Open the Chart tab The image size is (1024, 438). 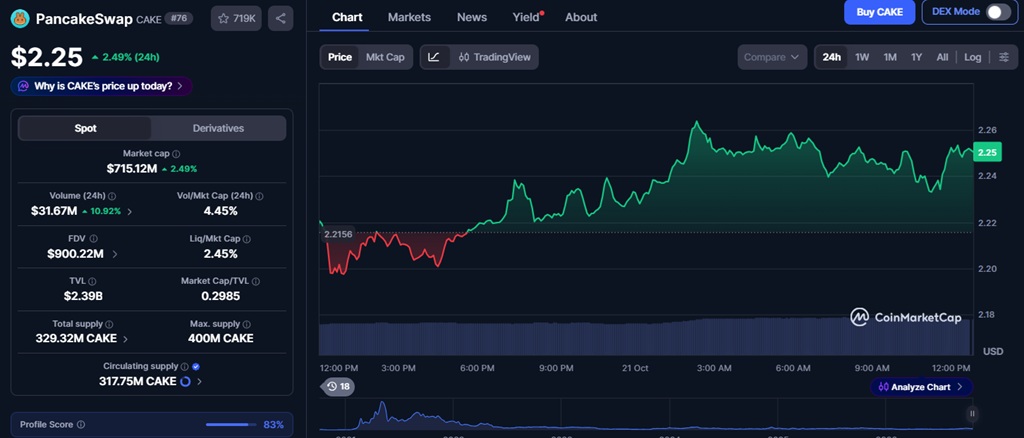(x=347, y=17)
